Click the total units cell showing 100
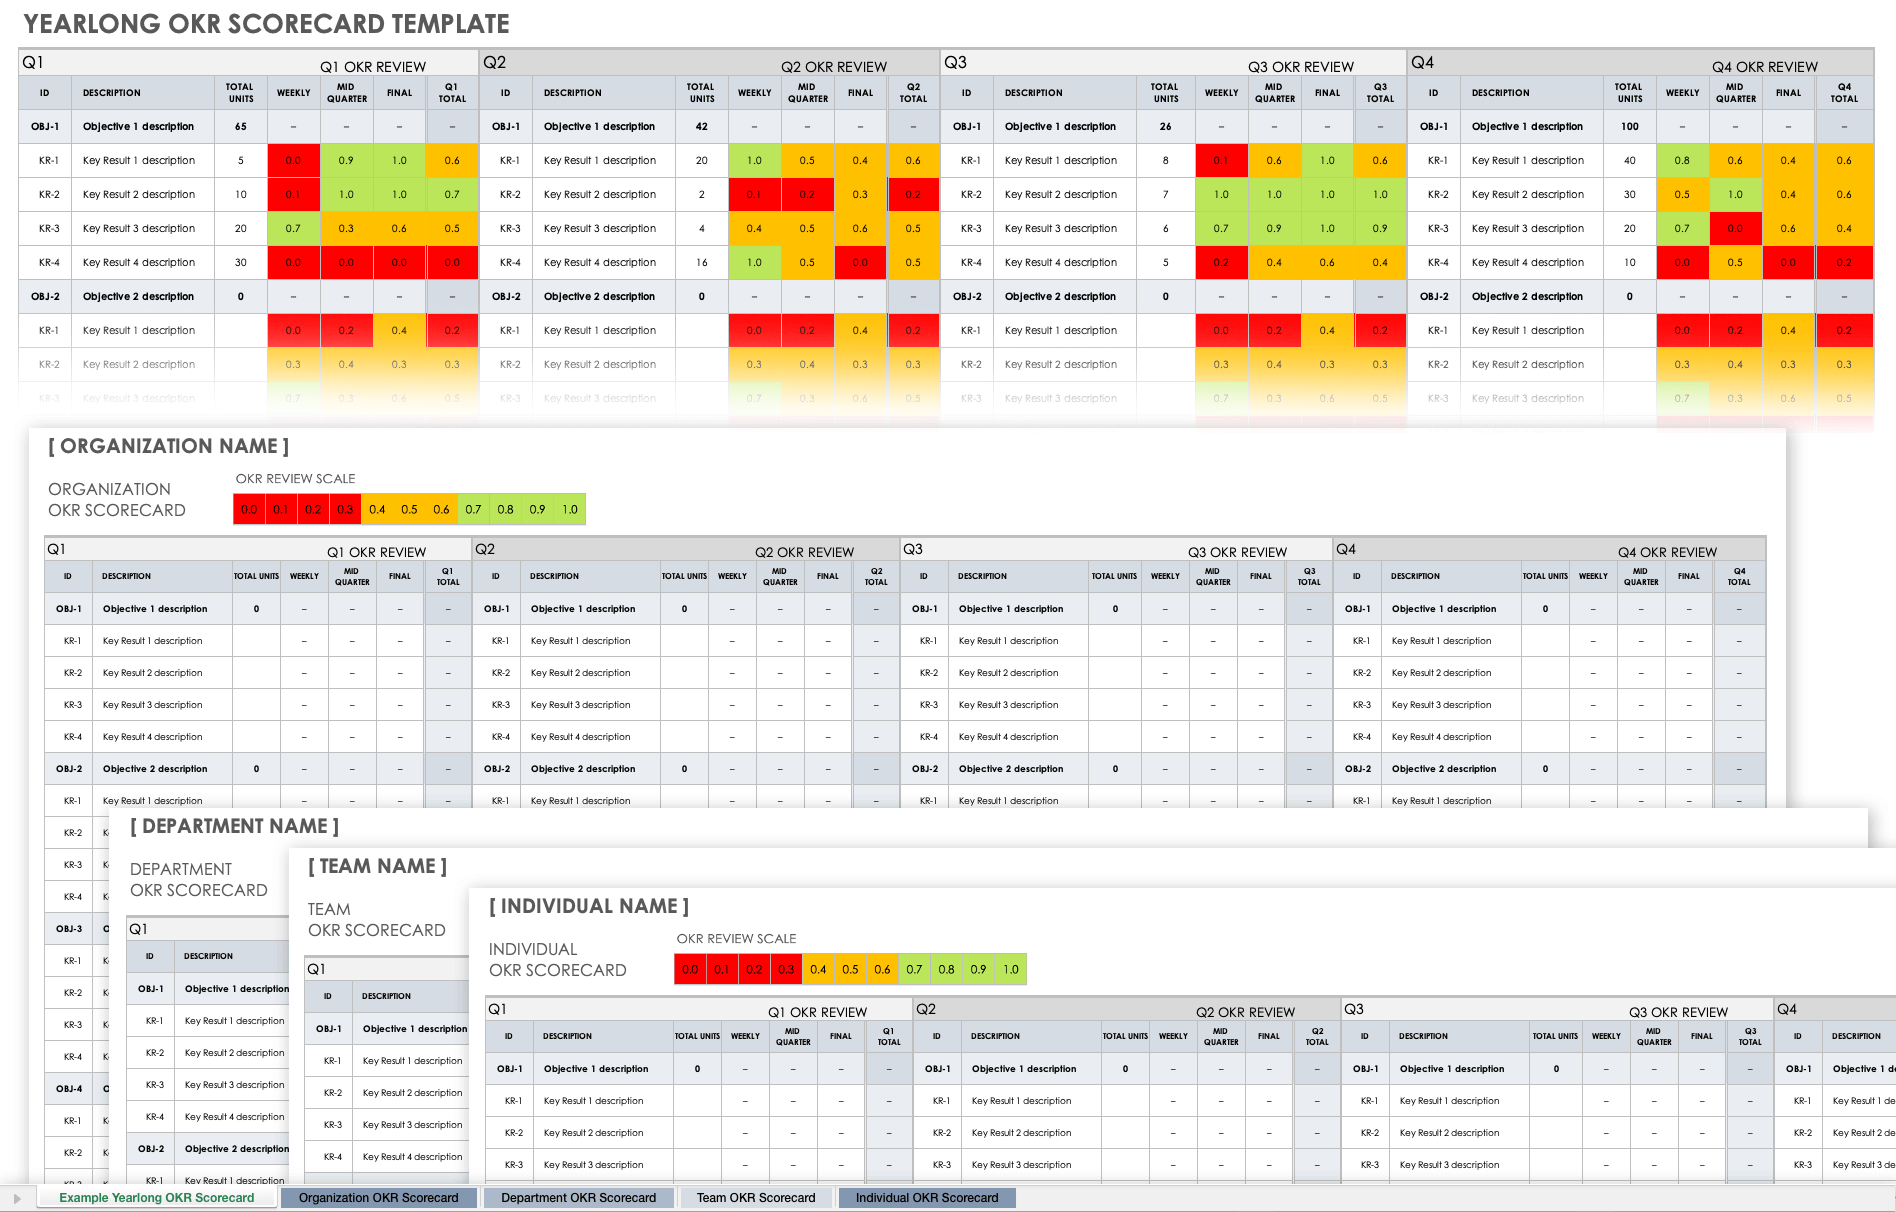Viewport: 1896px width, 1212px height. tap(1629, 127)
